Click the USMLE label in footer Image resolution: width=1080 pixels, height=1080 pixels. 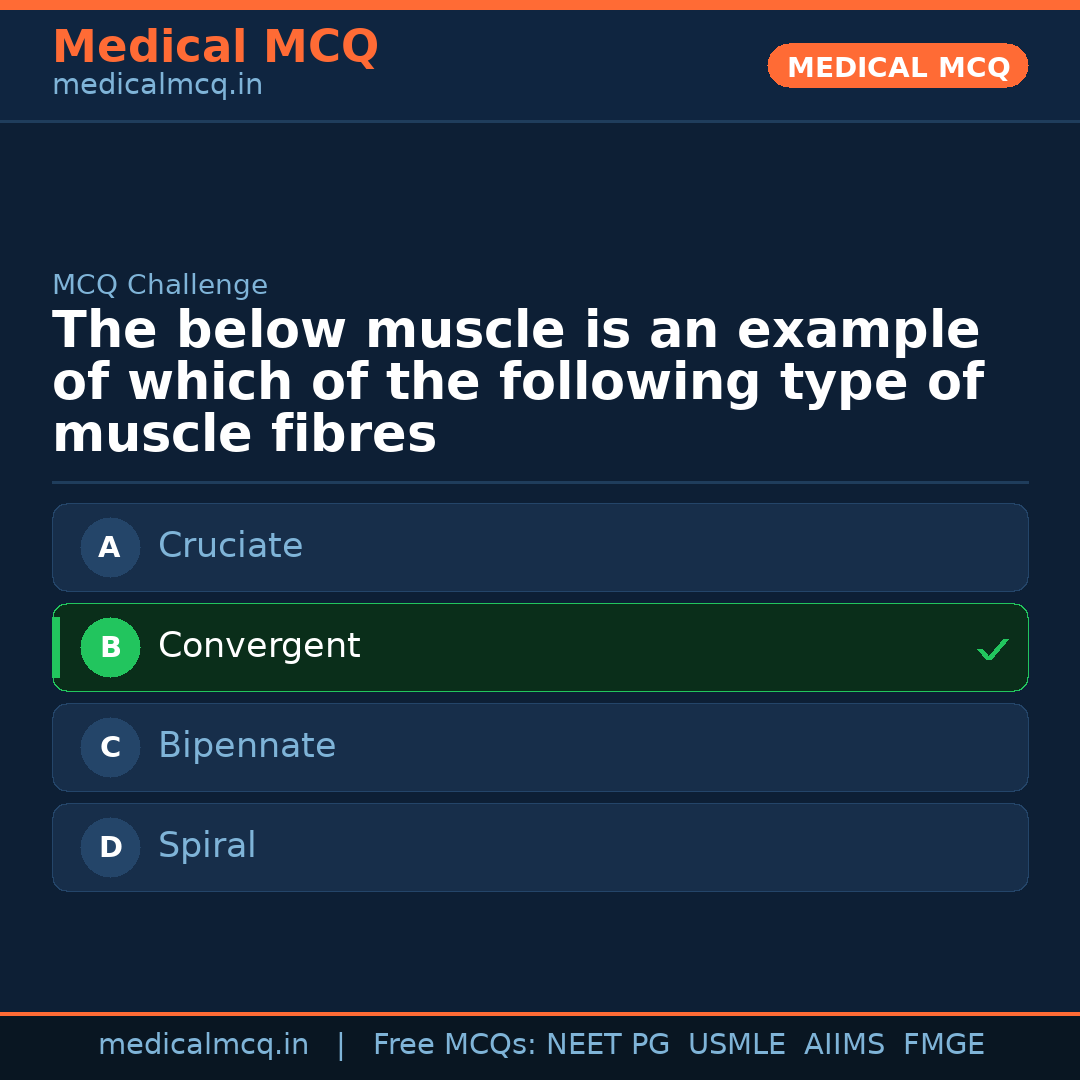737,1044
